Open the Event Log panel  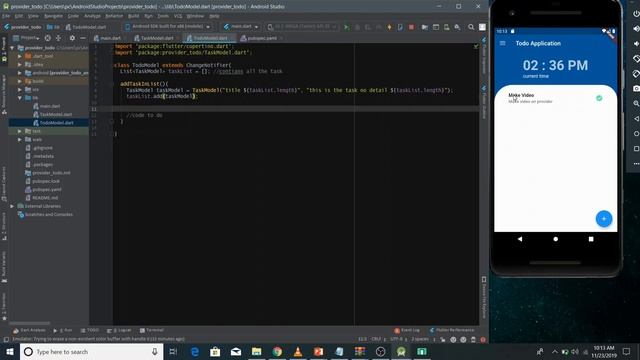coord(407,330)
